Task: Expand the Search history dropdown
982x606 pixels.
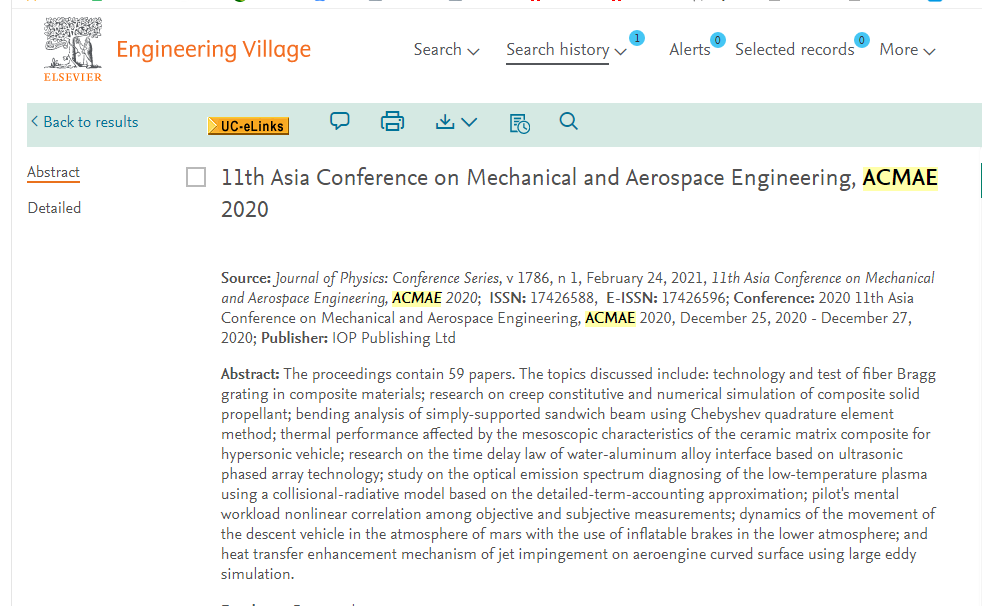Action: pyautogui.click(x=566, y=49)
